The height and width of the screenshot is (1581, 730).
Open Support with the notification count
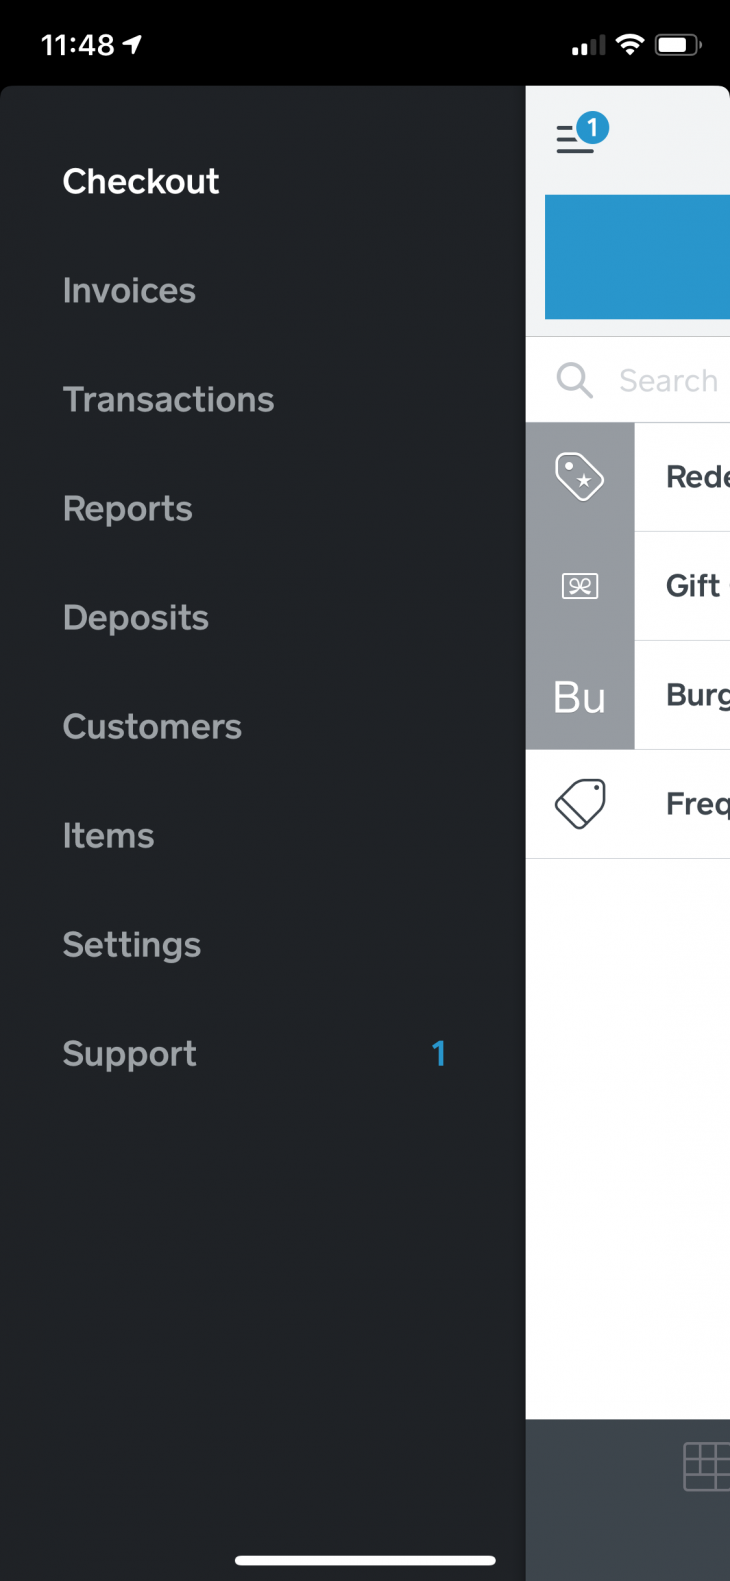point(129,1054)
